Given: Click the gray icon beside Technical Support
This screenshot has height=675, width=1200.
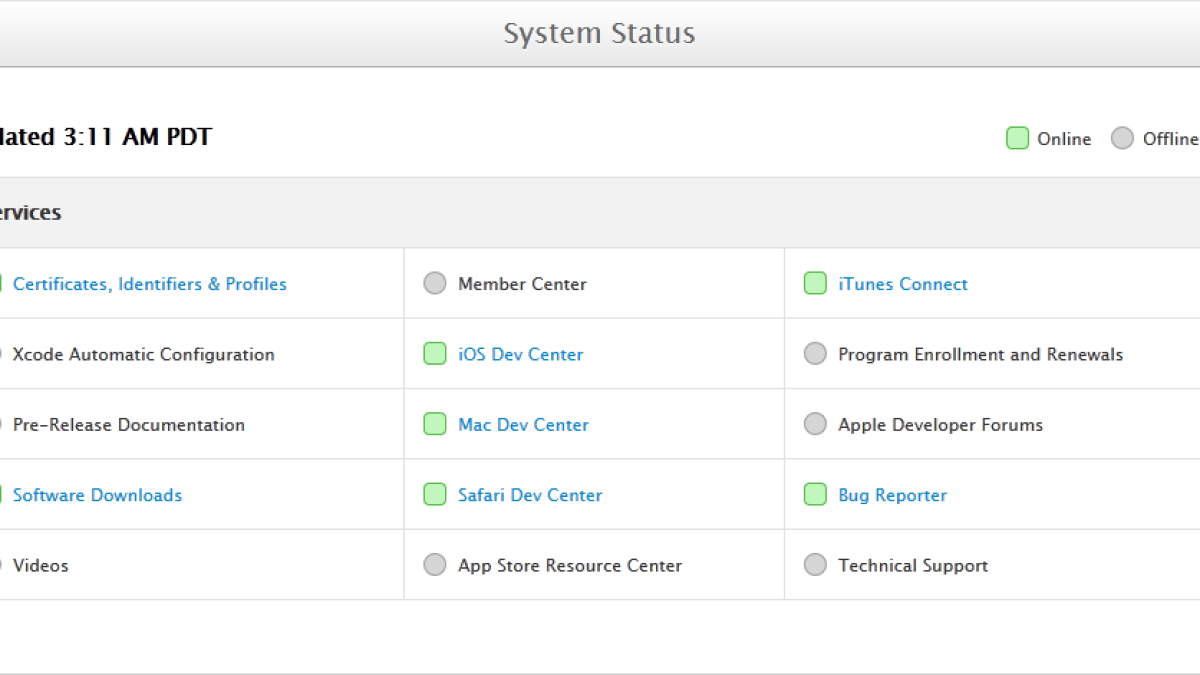Looking at the screenshot, I should pos(815,564).
